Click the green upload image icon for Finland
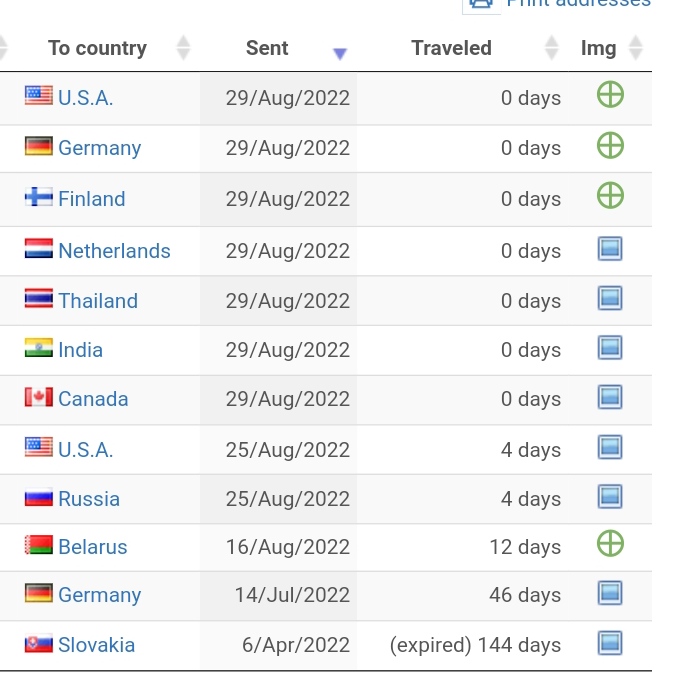The width and height of the screenshot is (682, 675). coord(610,195)
